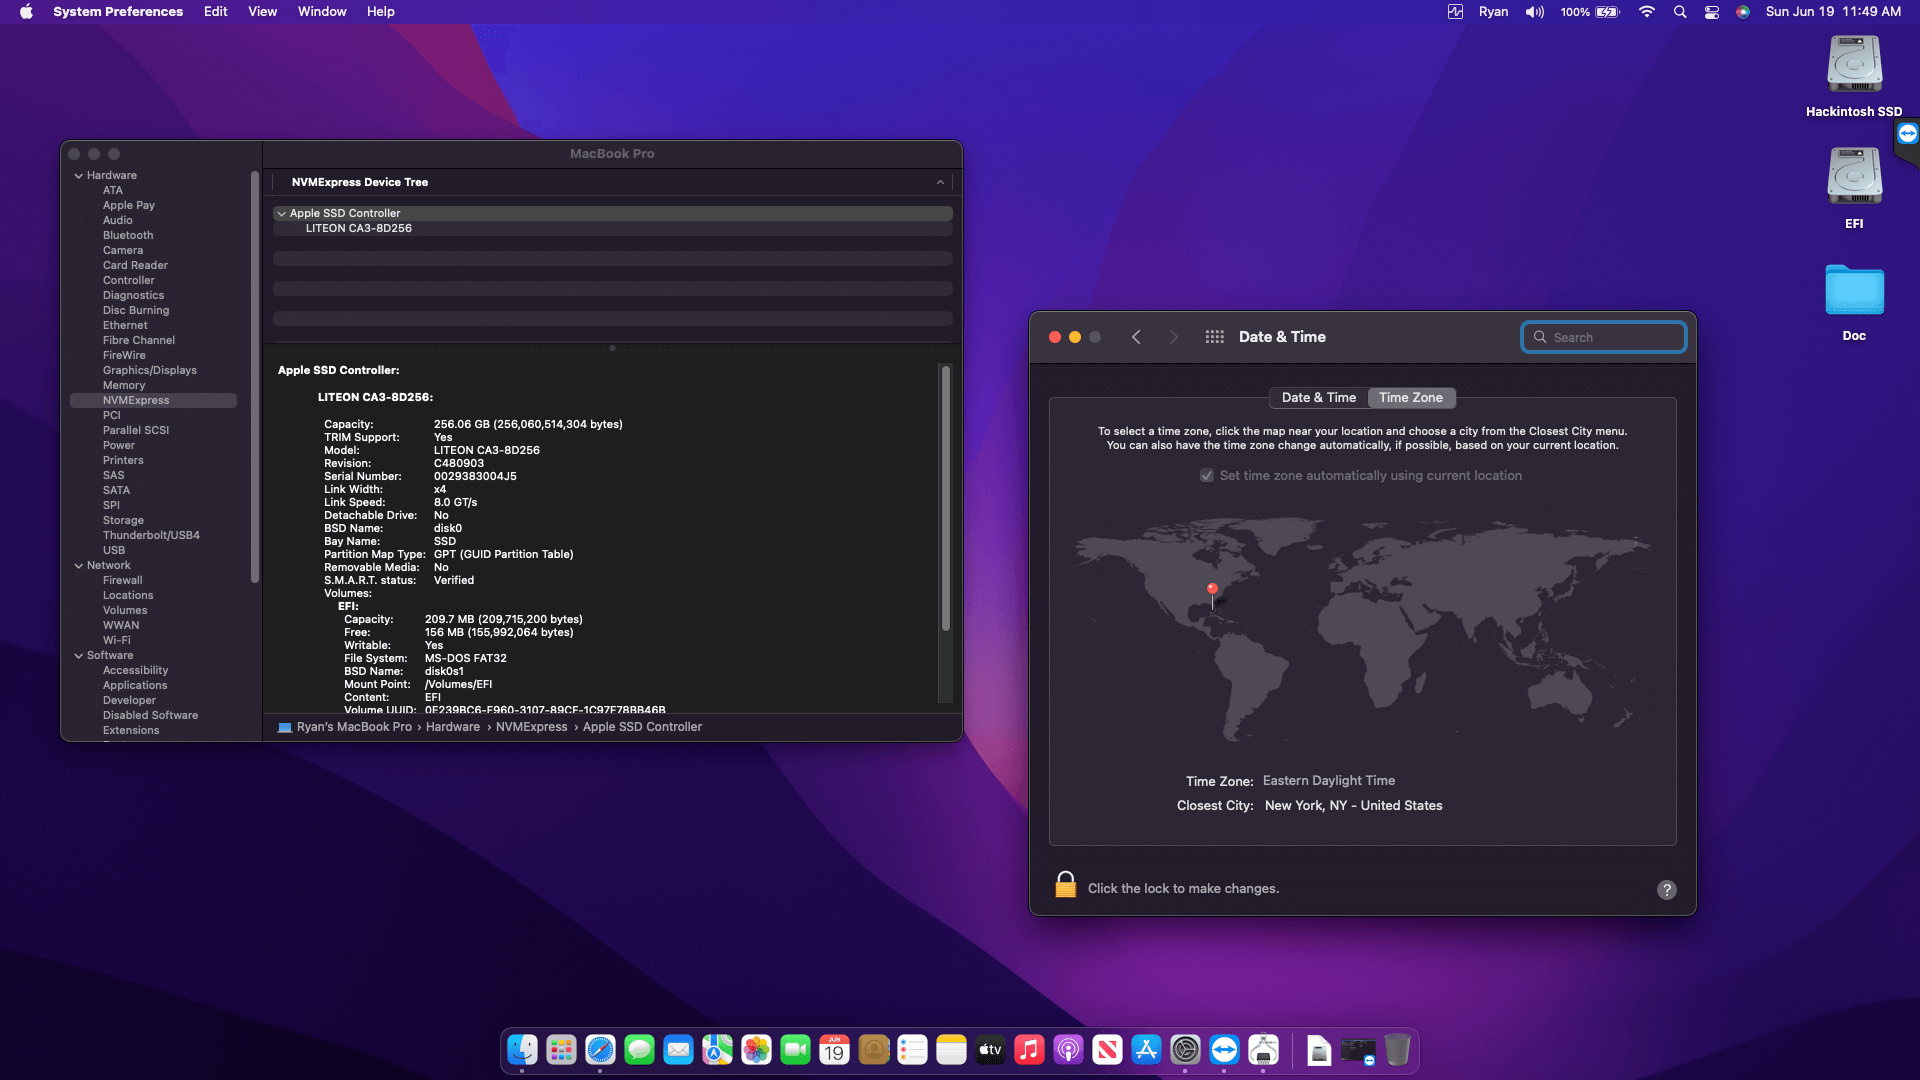The width and height of the screenshot is (1920, 1080).
Task: Open the Edit menu
Action: coord(215,12)
